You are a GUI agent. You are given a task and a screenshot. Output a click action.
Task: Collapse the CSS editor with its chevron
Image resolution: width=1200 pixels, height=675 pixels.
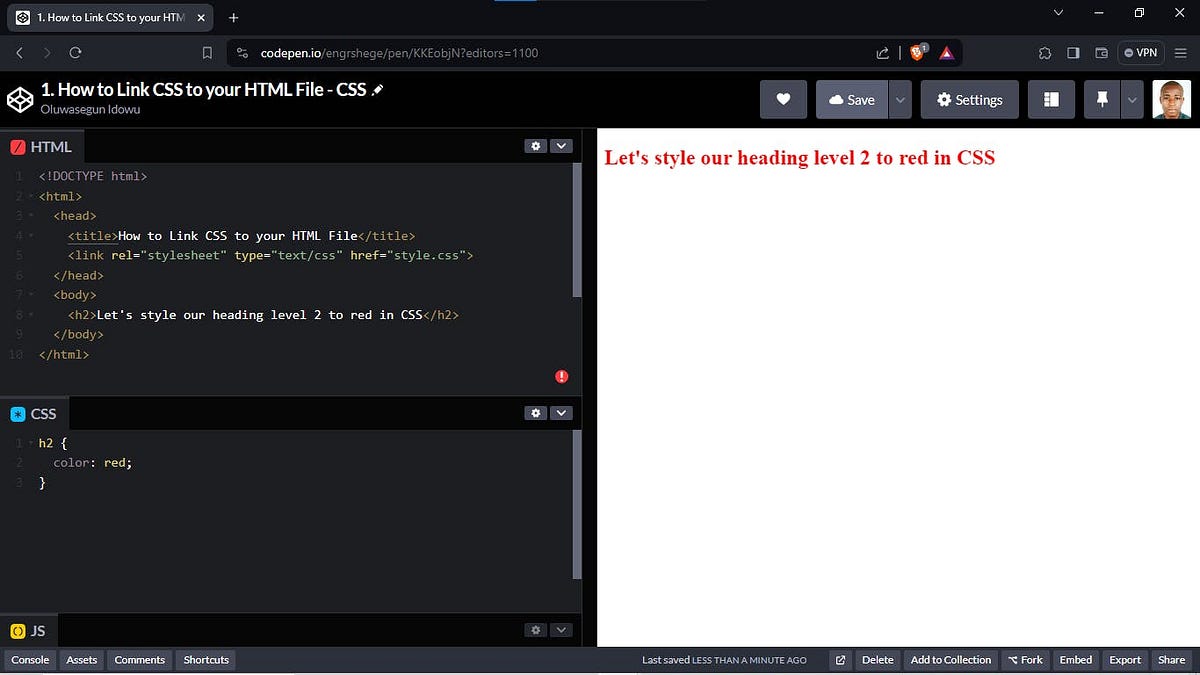pos(561,412)
